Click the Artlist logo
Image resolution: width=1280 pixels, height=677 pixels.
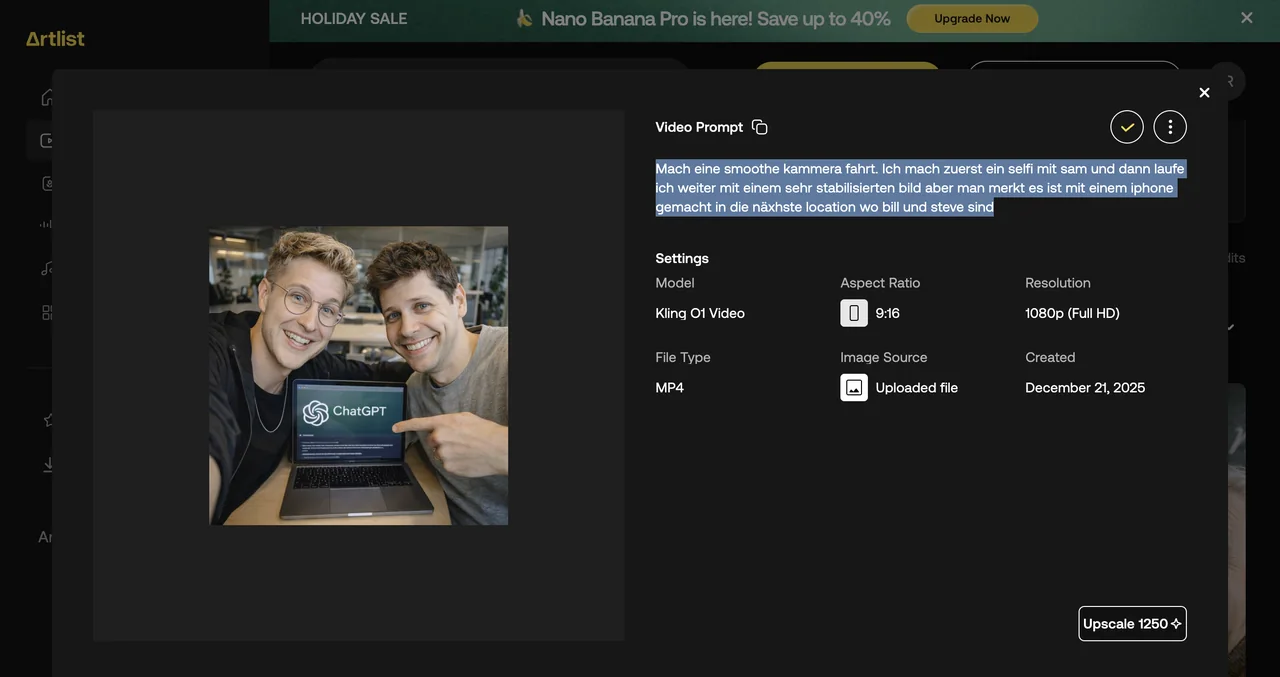(x=55, y=39)
